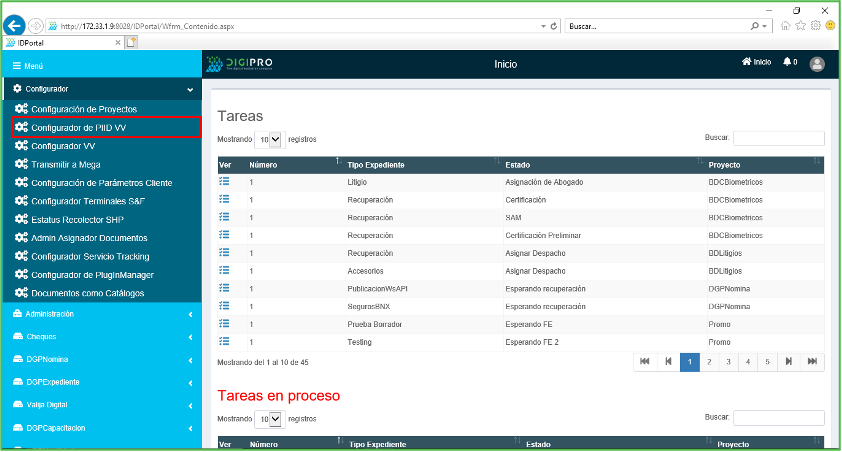The height and width of the screenshot is (452, 842).
Task: Open view icon for Testing task row
Action: click(224, 341)
